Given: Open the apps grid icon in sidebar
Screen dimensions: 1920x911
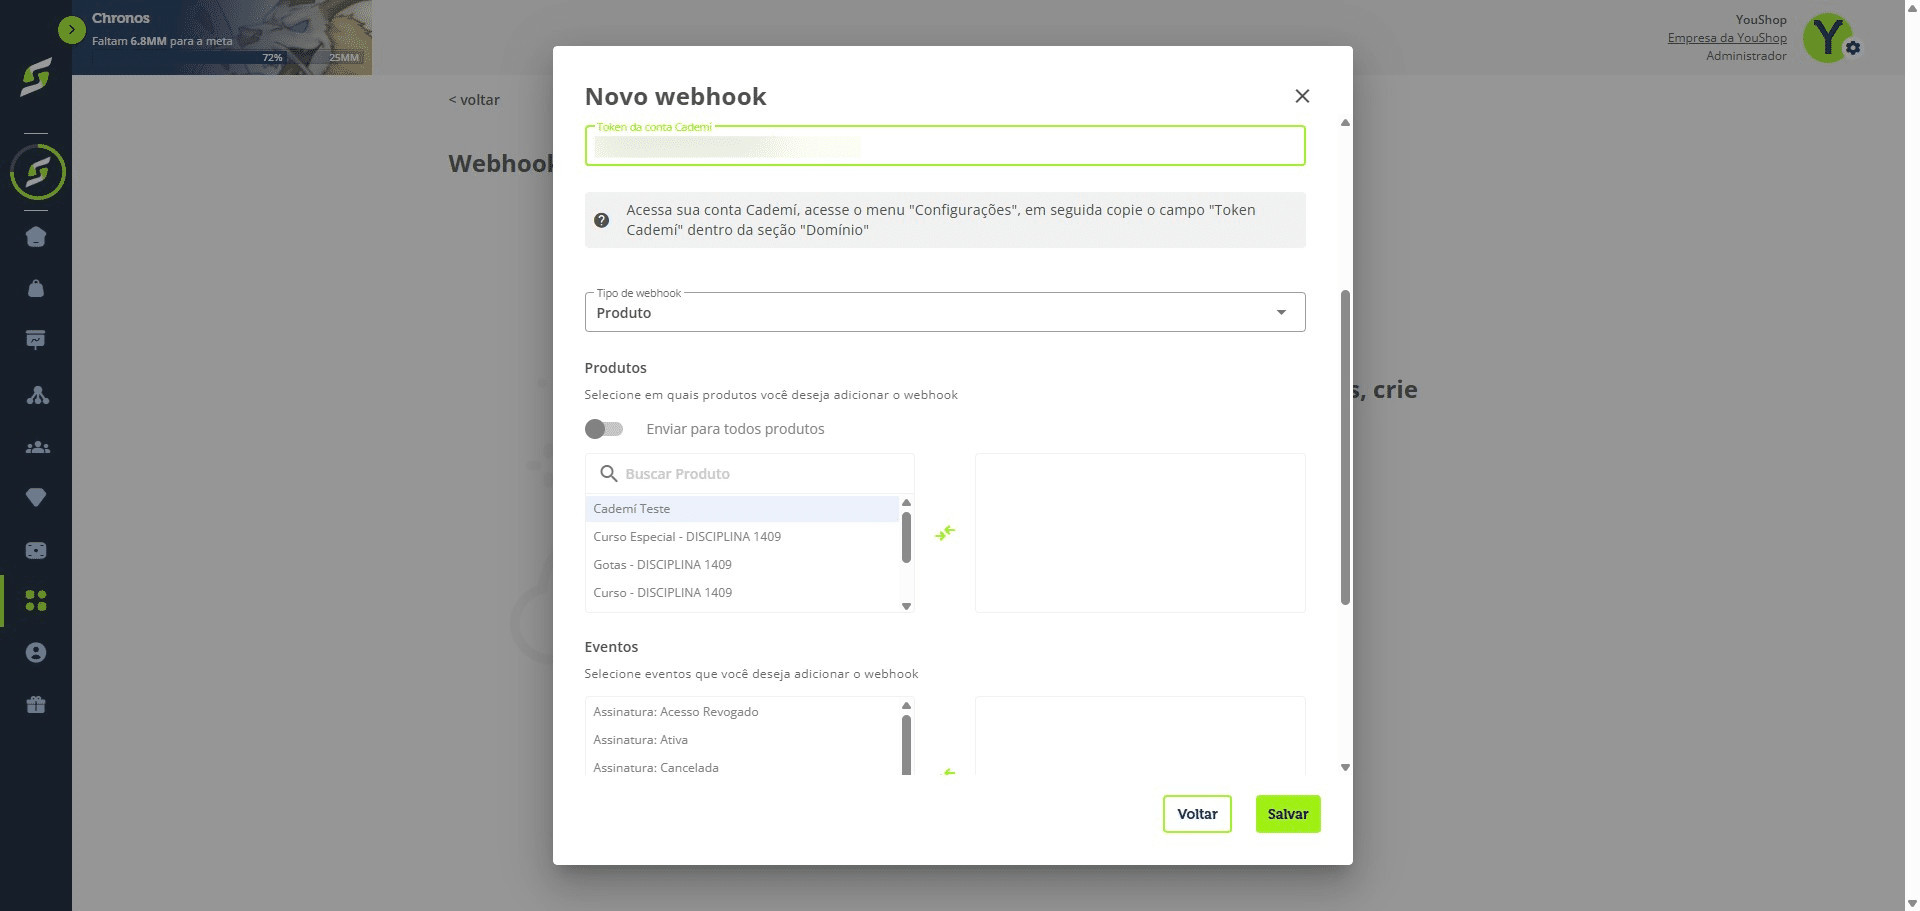Looking at the screenshot, I should click(x=36, y=600).
